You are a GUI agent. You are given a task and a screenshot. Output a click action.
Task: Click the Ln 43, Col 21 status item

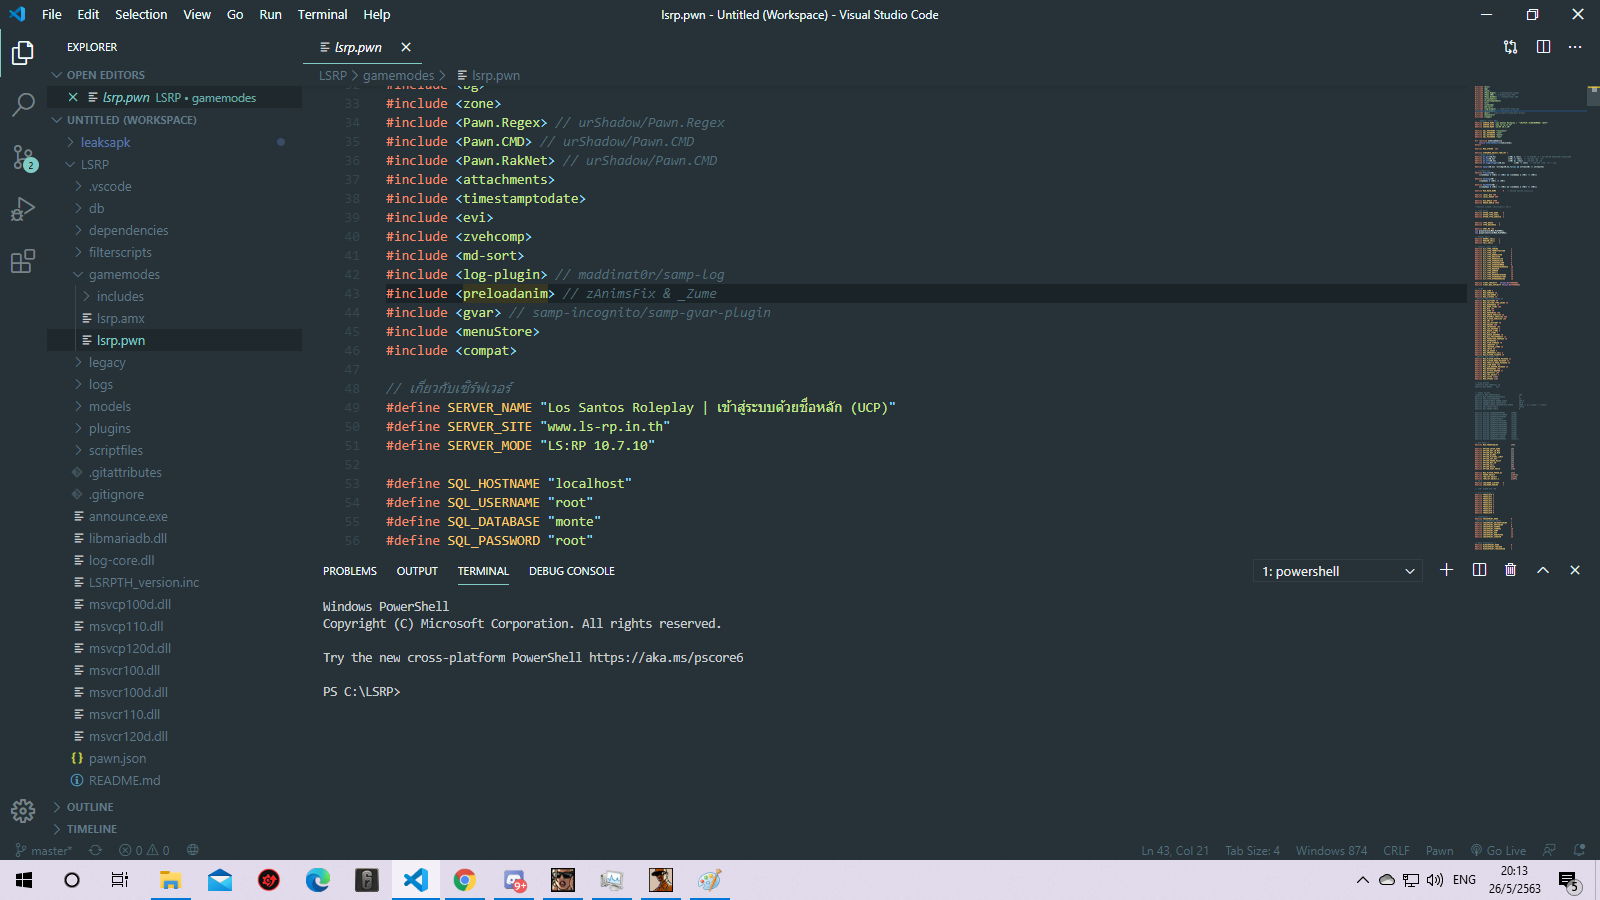[1175, 851]
